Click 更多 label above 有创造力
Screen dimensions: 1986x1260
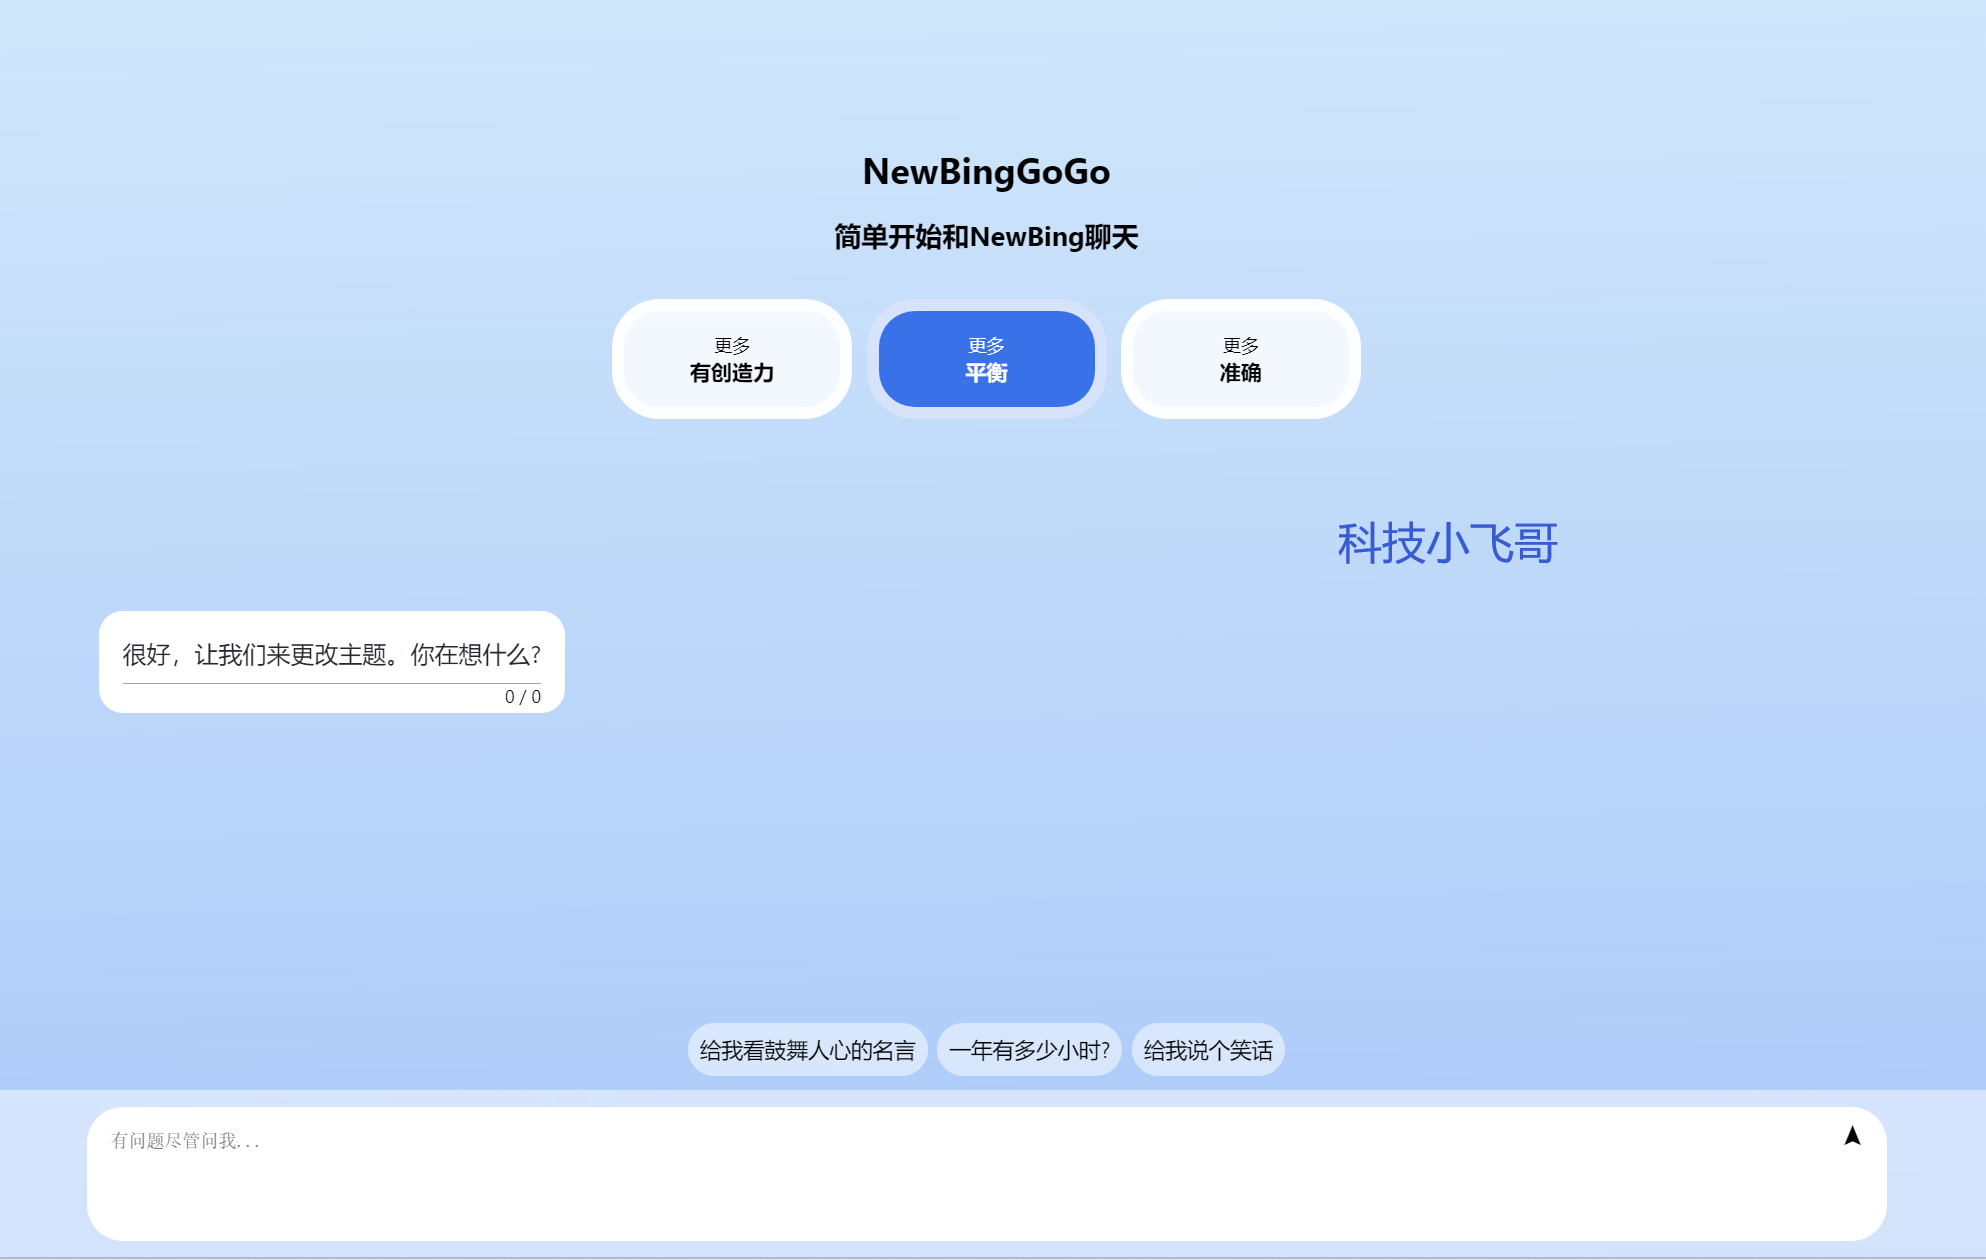point(731,345)
